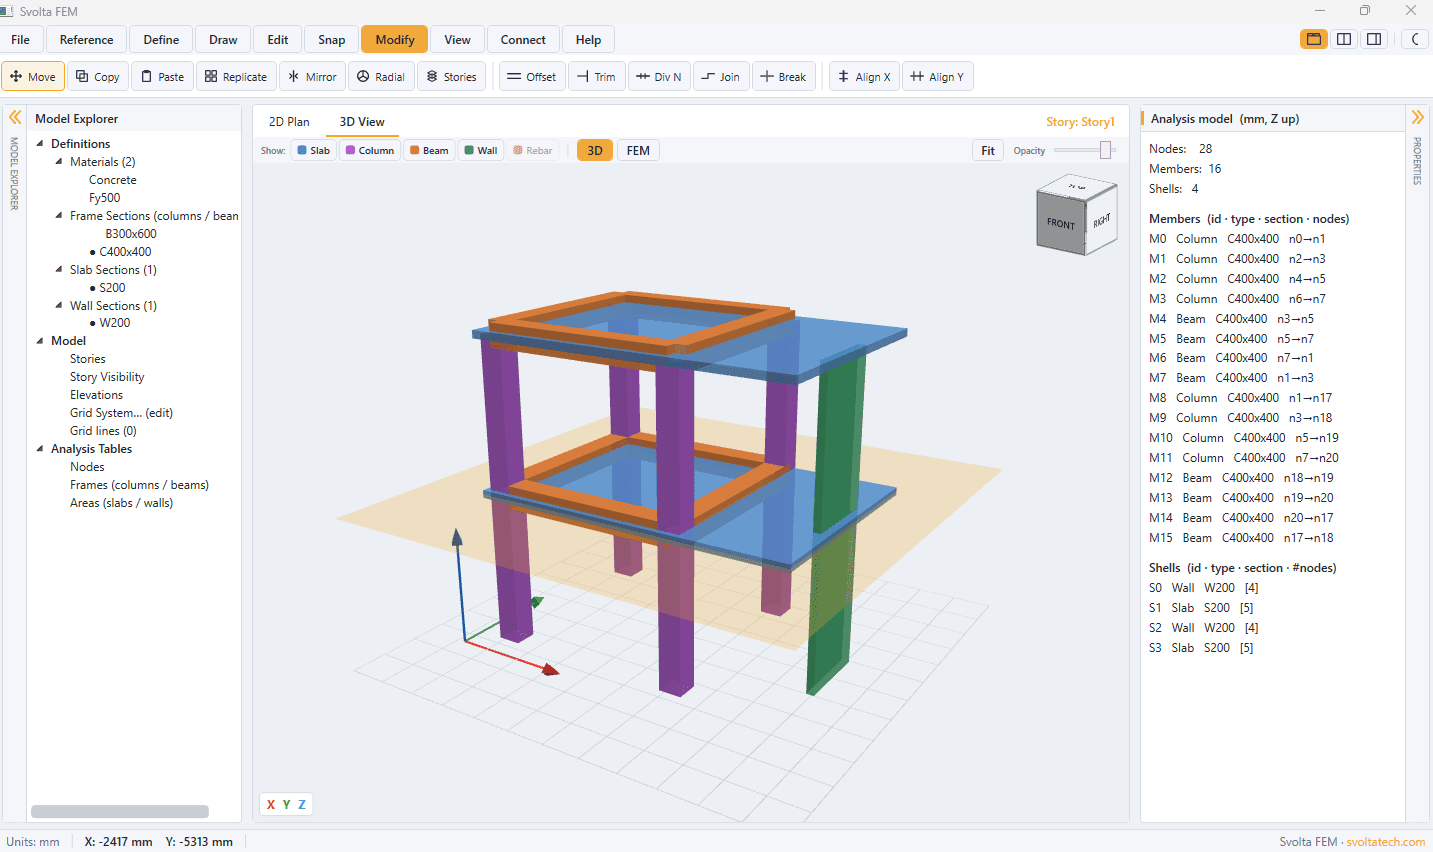Viewport: 1433px width, 852px height.
Task: Open the Draw menu
Action: (223, 40)
